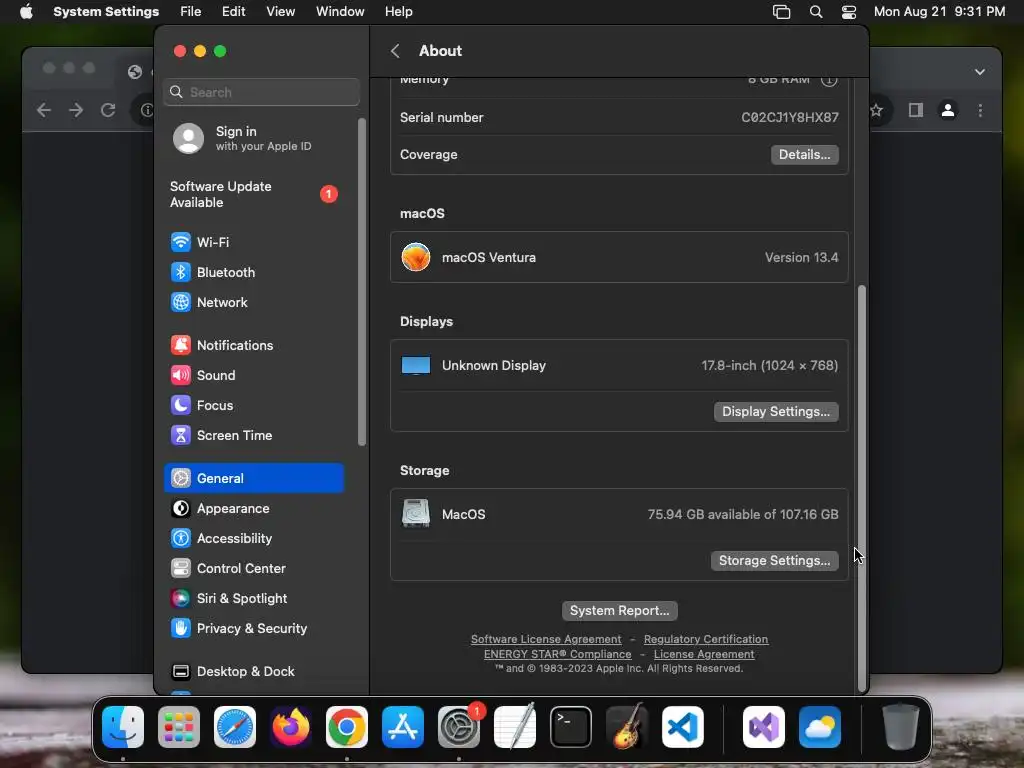This screenshot has width=1024, height=768.
Task: Open the System Settings menu bar item
Action: coord(106,12)
